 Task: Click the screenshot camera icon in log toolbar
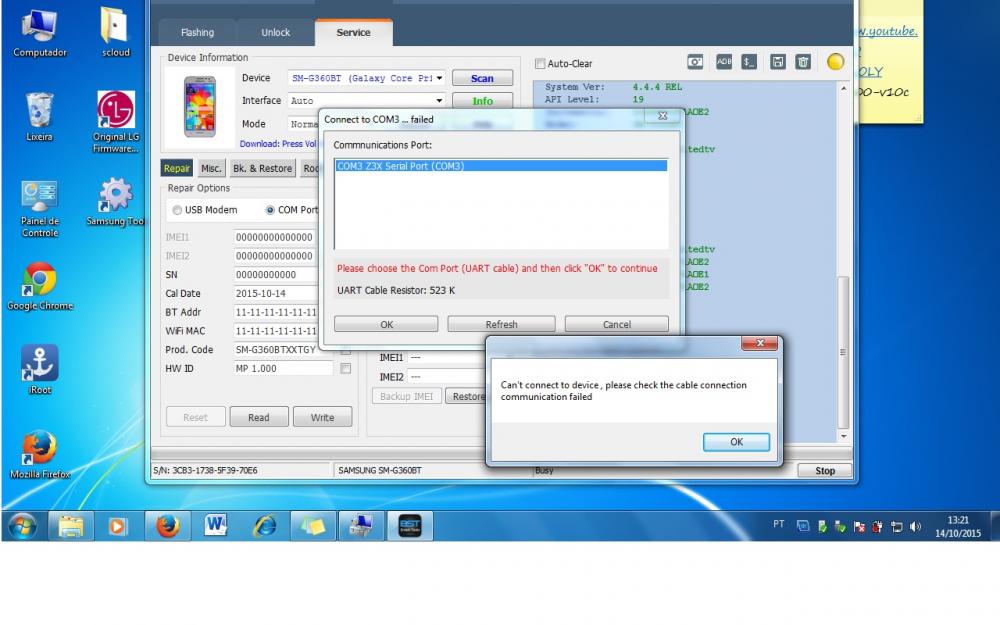695,62
